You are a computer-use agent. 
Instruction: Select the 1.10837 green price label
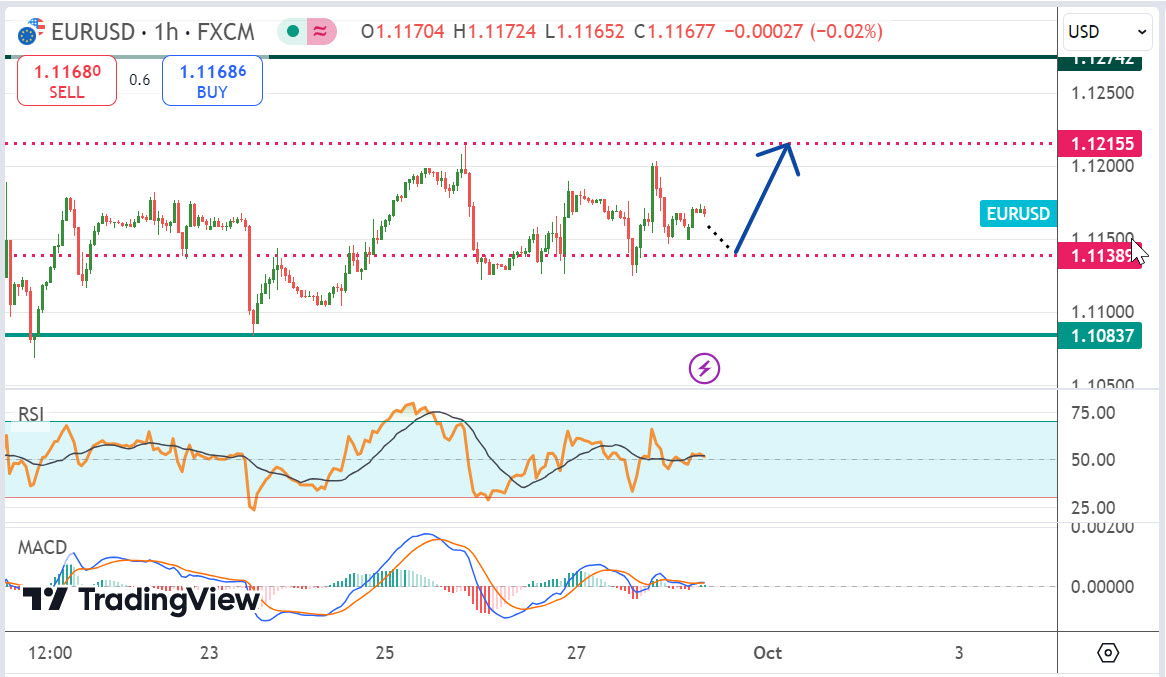(1102, 336)
